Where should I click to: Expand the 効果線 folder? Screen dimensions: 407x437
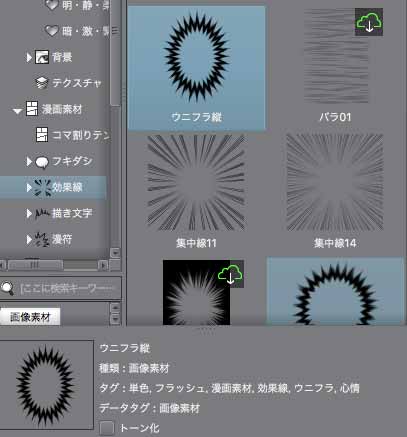tap(29, 188)
